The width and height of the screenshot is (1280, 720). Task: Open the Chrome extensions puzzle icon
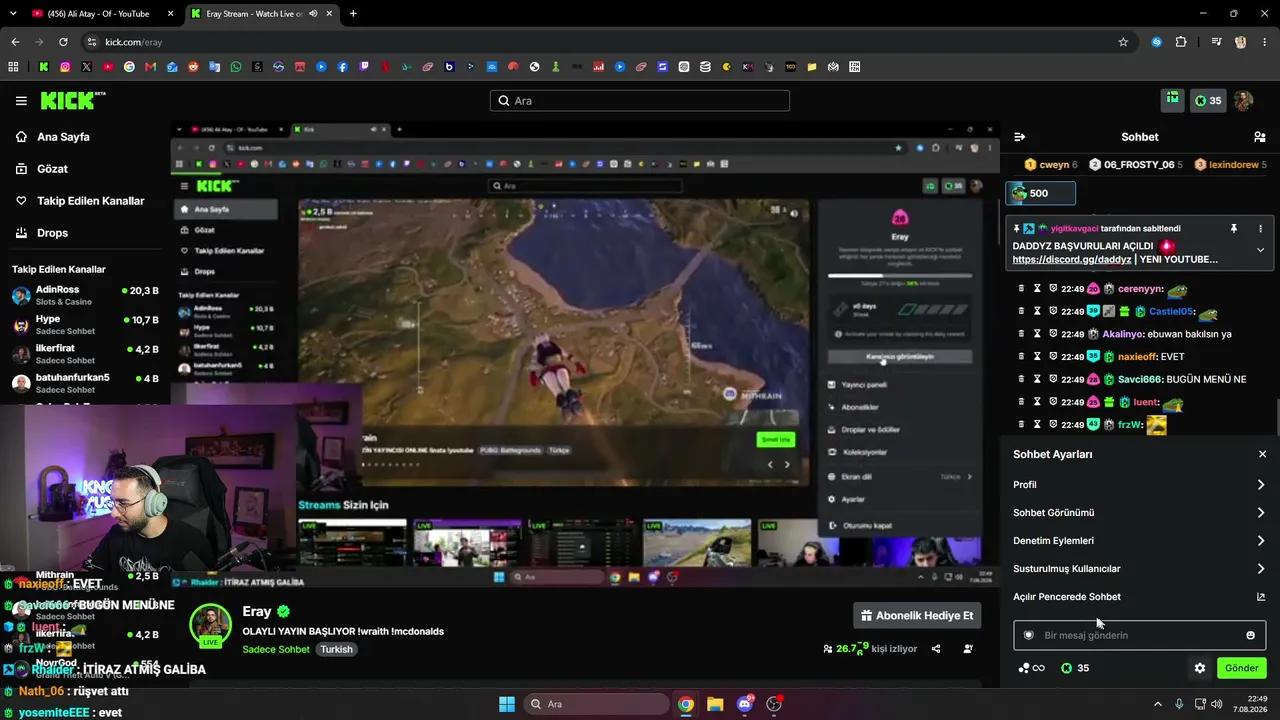(x=1181, y=42)
